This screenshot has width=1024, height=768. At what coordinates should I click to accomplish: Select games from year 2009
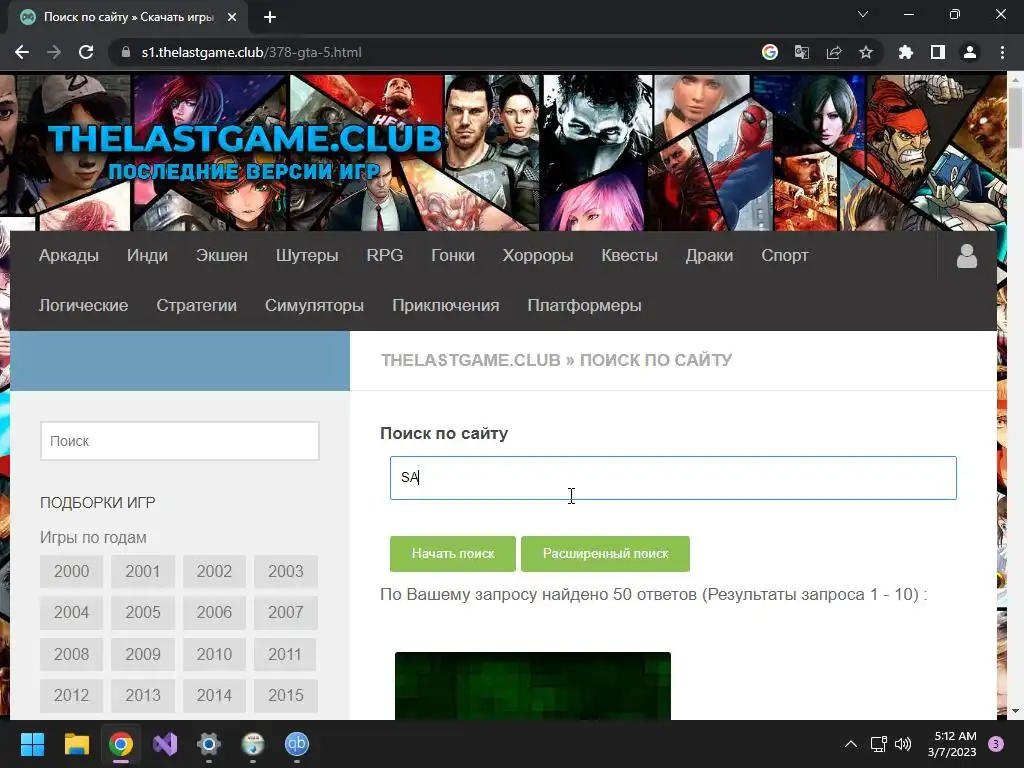click(142, 654)
